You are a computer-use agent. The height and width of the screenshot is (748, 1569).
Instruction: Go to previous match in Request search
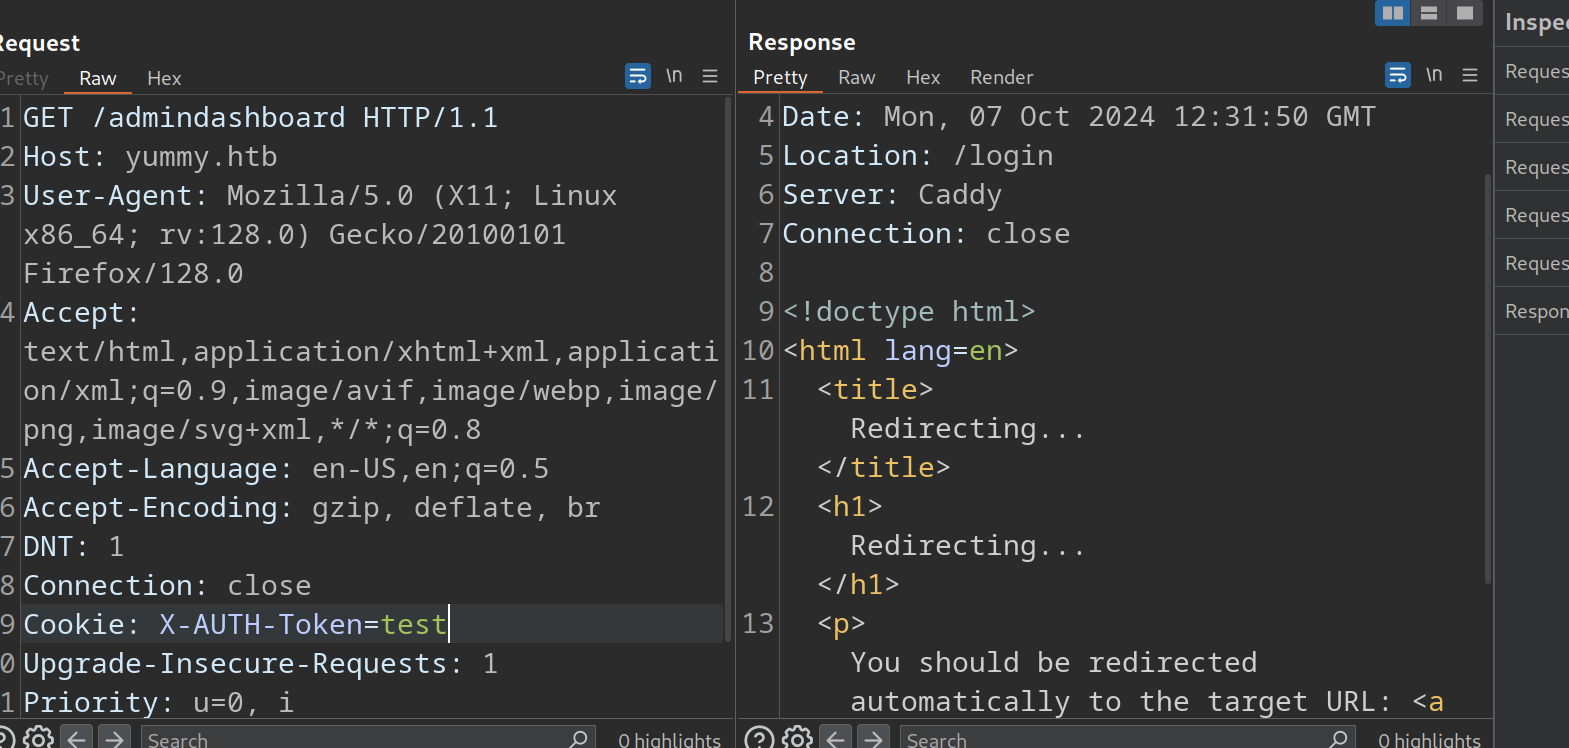[76, 738]
